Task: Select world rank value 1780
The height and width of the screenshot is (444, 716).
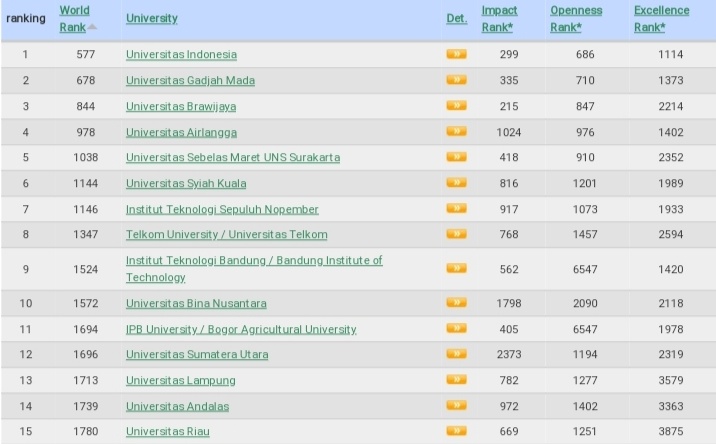Action: pyautogui.click(x=85, y=431)
